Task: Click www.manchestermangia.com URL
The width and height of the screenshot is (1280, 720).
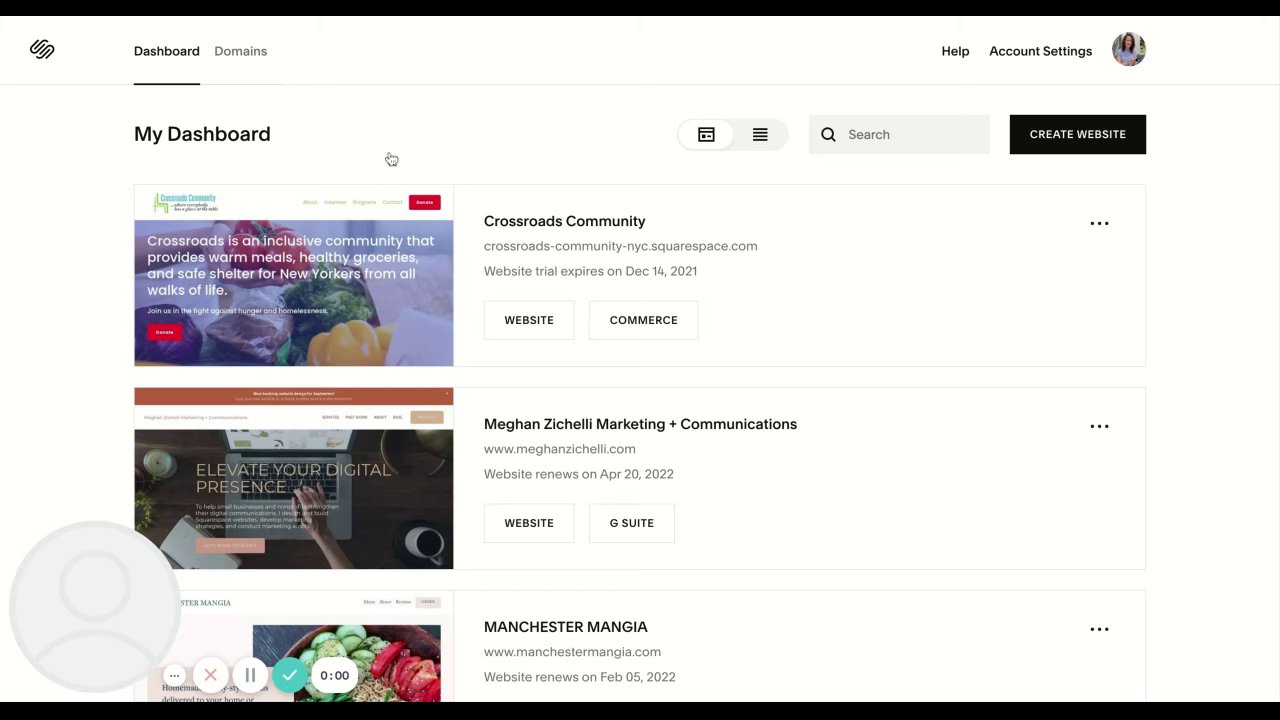Action: tap(572, 652)
